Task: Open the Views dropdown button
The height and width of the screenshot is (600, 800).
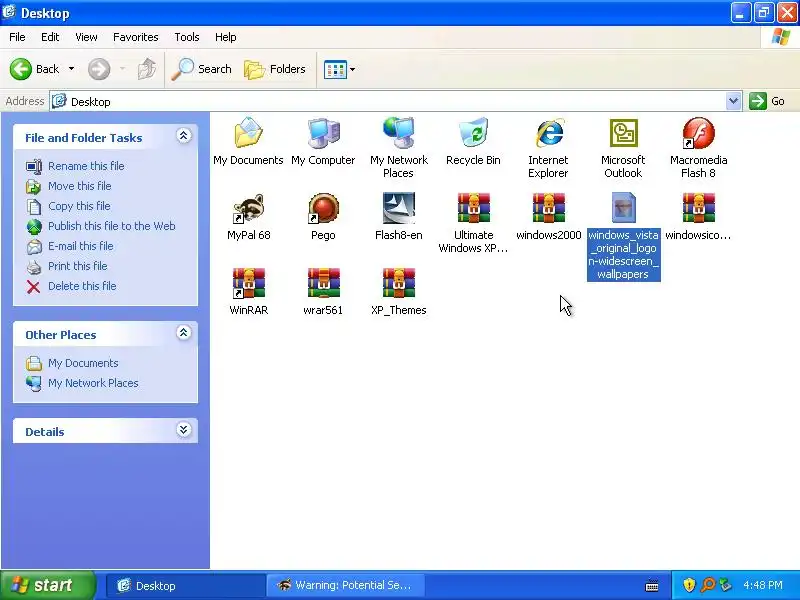Action: pyautogui.click(x=339, y=69)
